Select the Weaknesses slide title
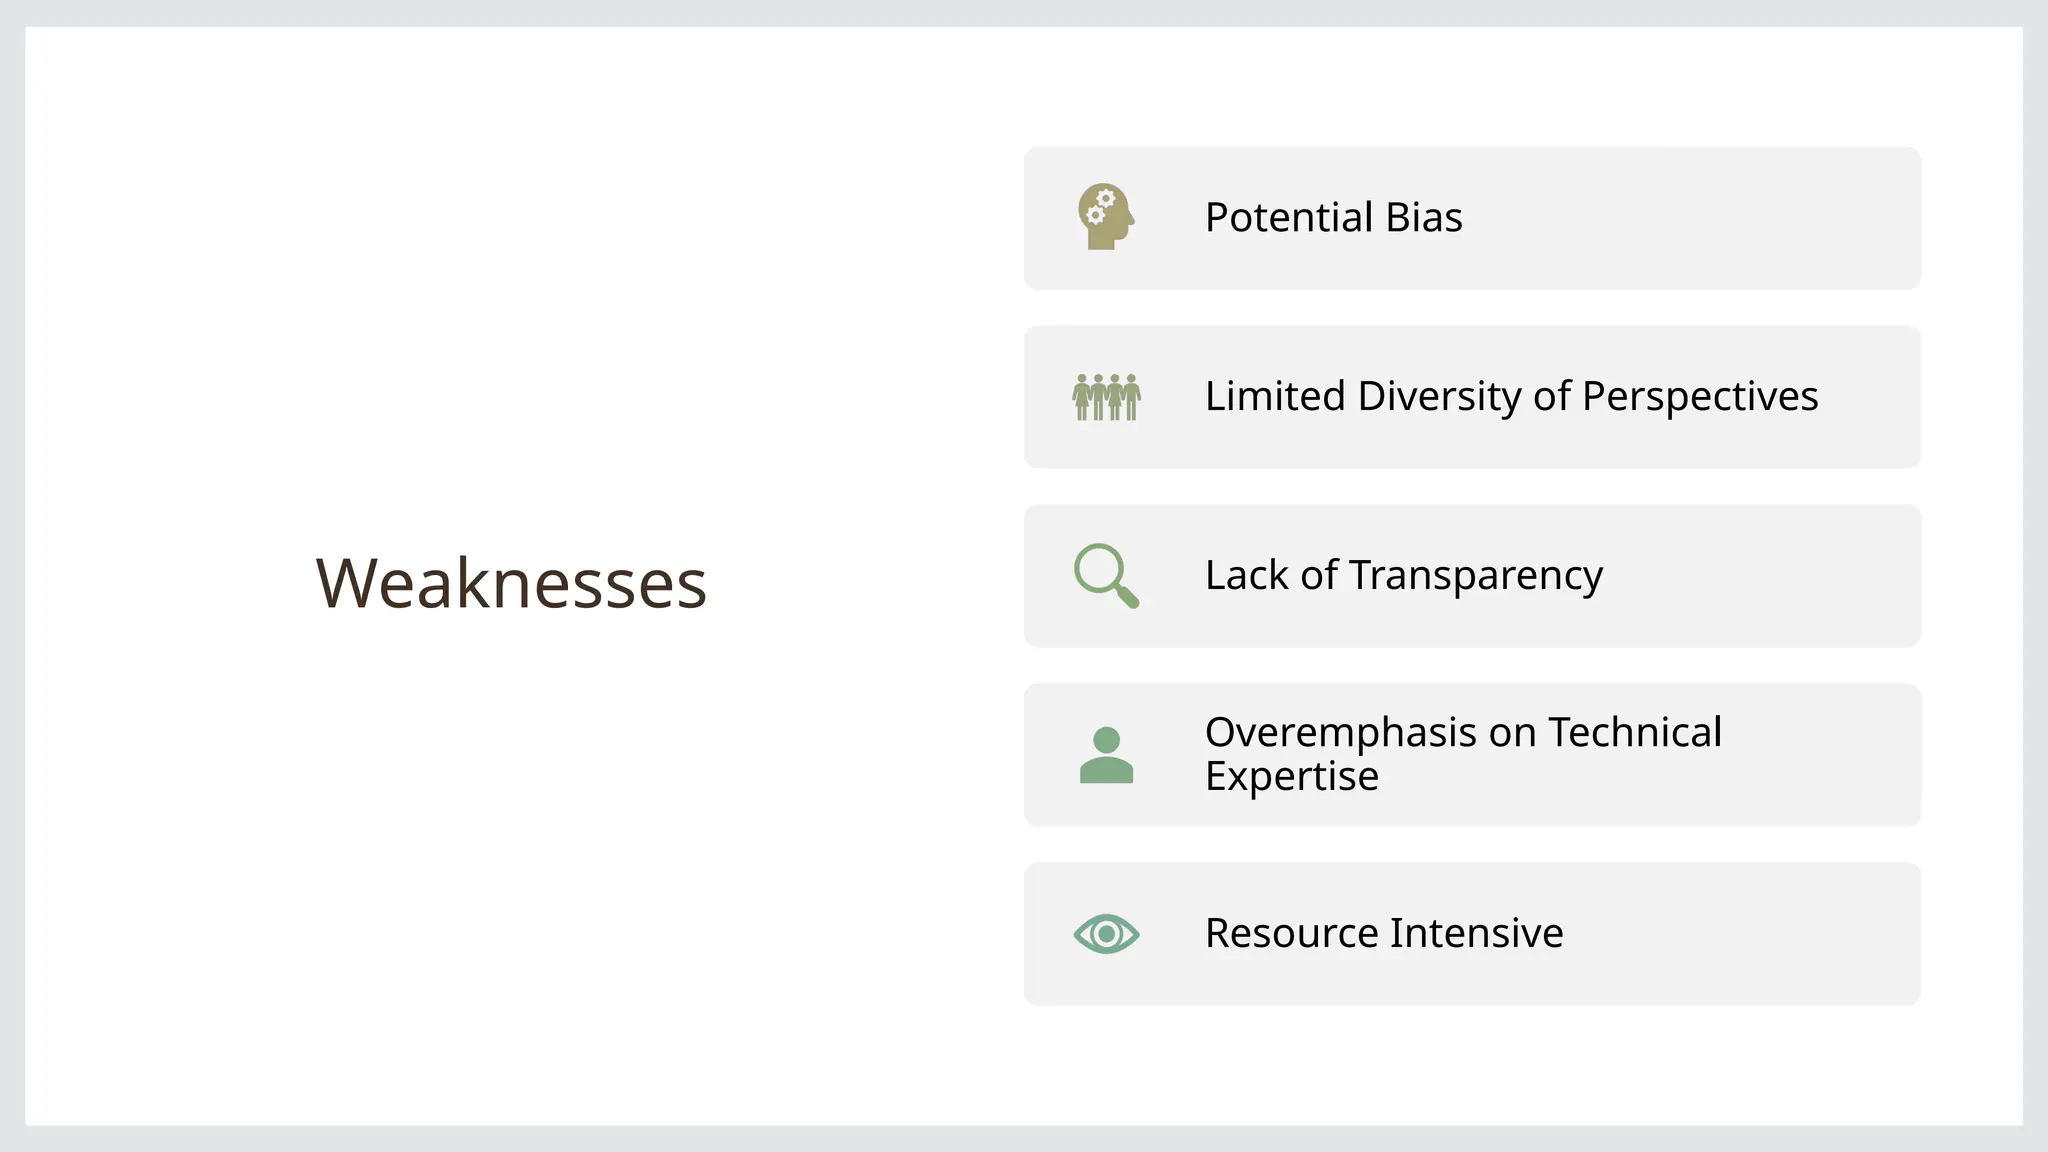The image size is (2048, 1152). point(511,583)
